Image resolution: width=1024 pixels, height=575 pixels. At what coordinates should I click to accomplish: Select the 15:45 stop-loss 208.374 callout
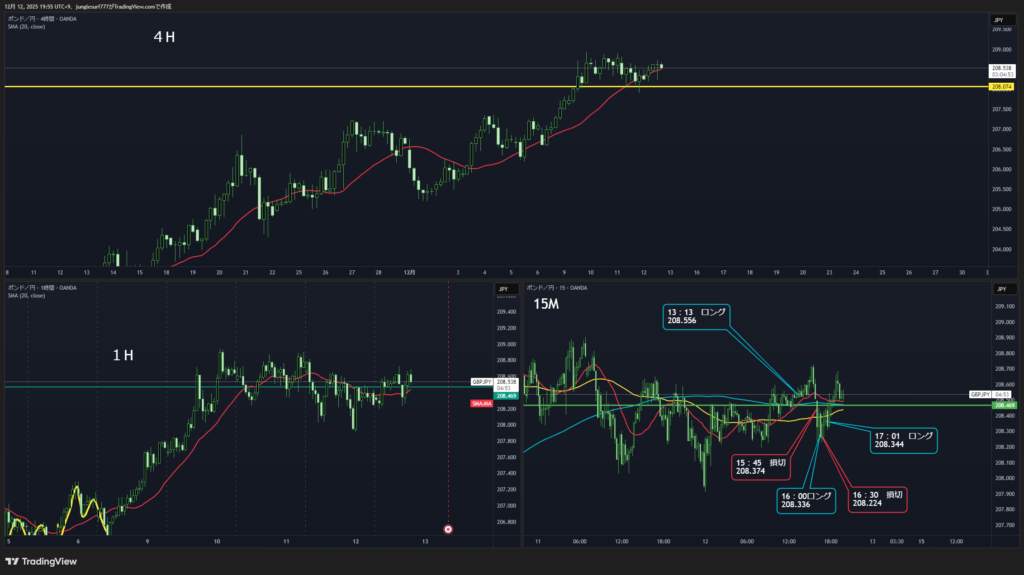pyautogui.click(x=760, y=466)
